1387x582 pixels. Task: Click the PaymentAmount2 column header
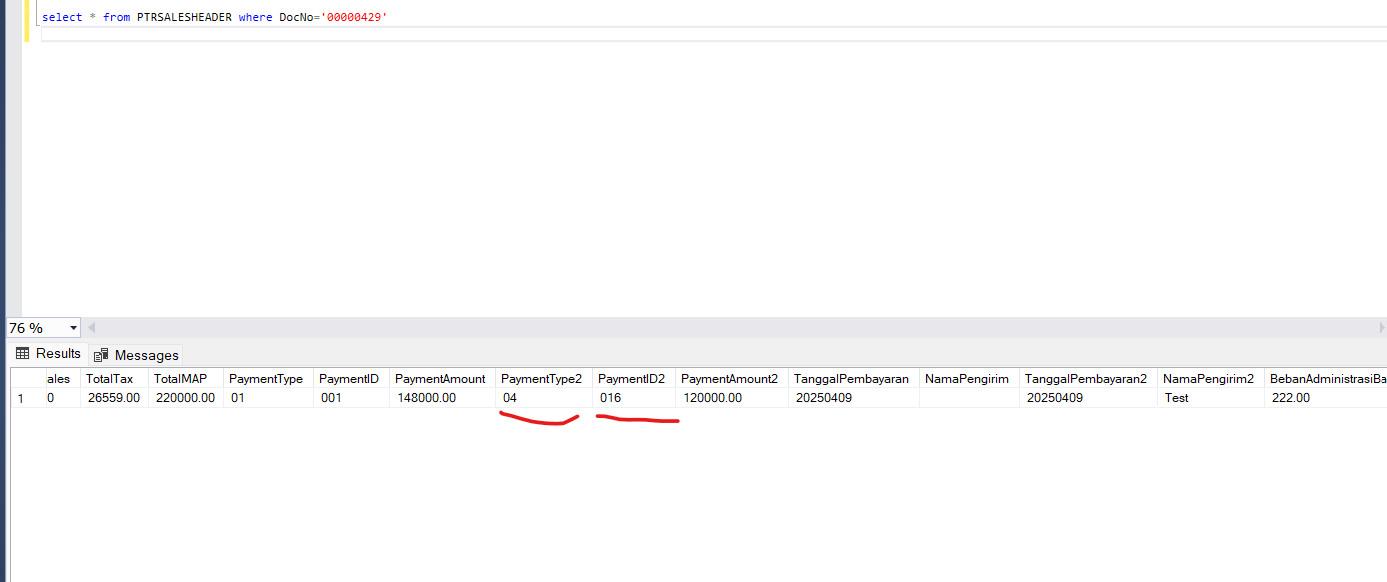(732, 379)
